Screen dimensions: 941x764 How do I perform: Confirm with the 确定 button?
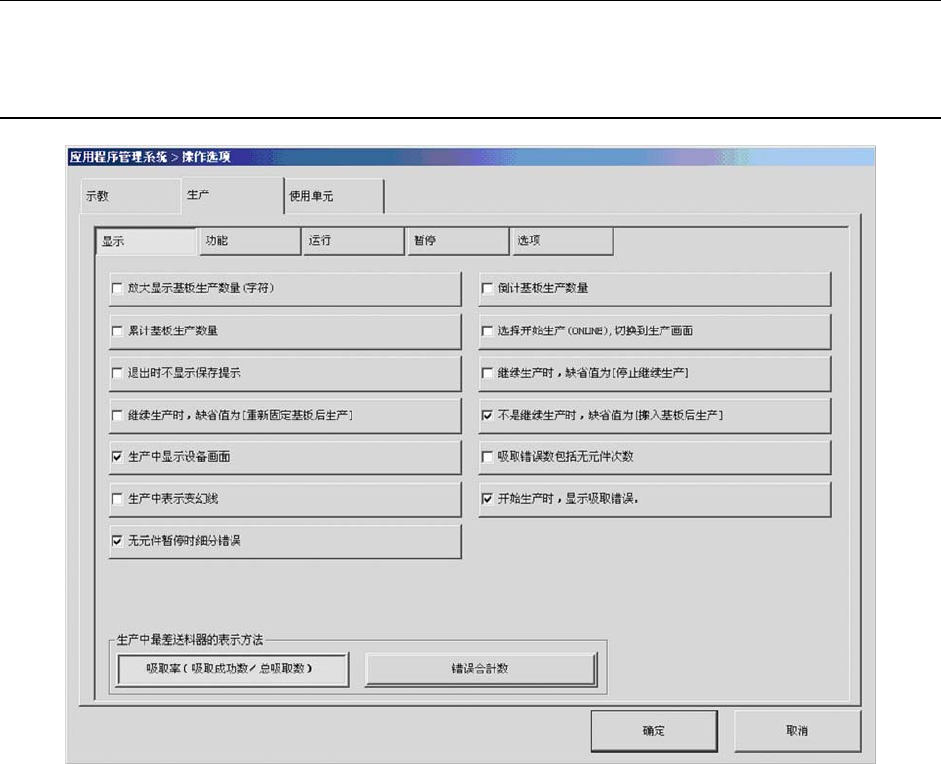coord(654,731)
